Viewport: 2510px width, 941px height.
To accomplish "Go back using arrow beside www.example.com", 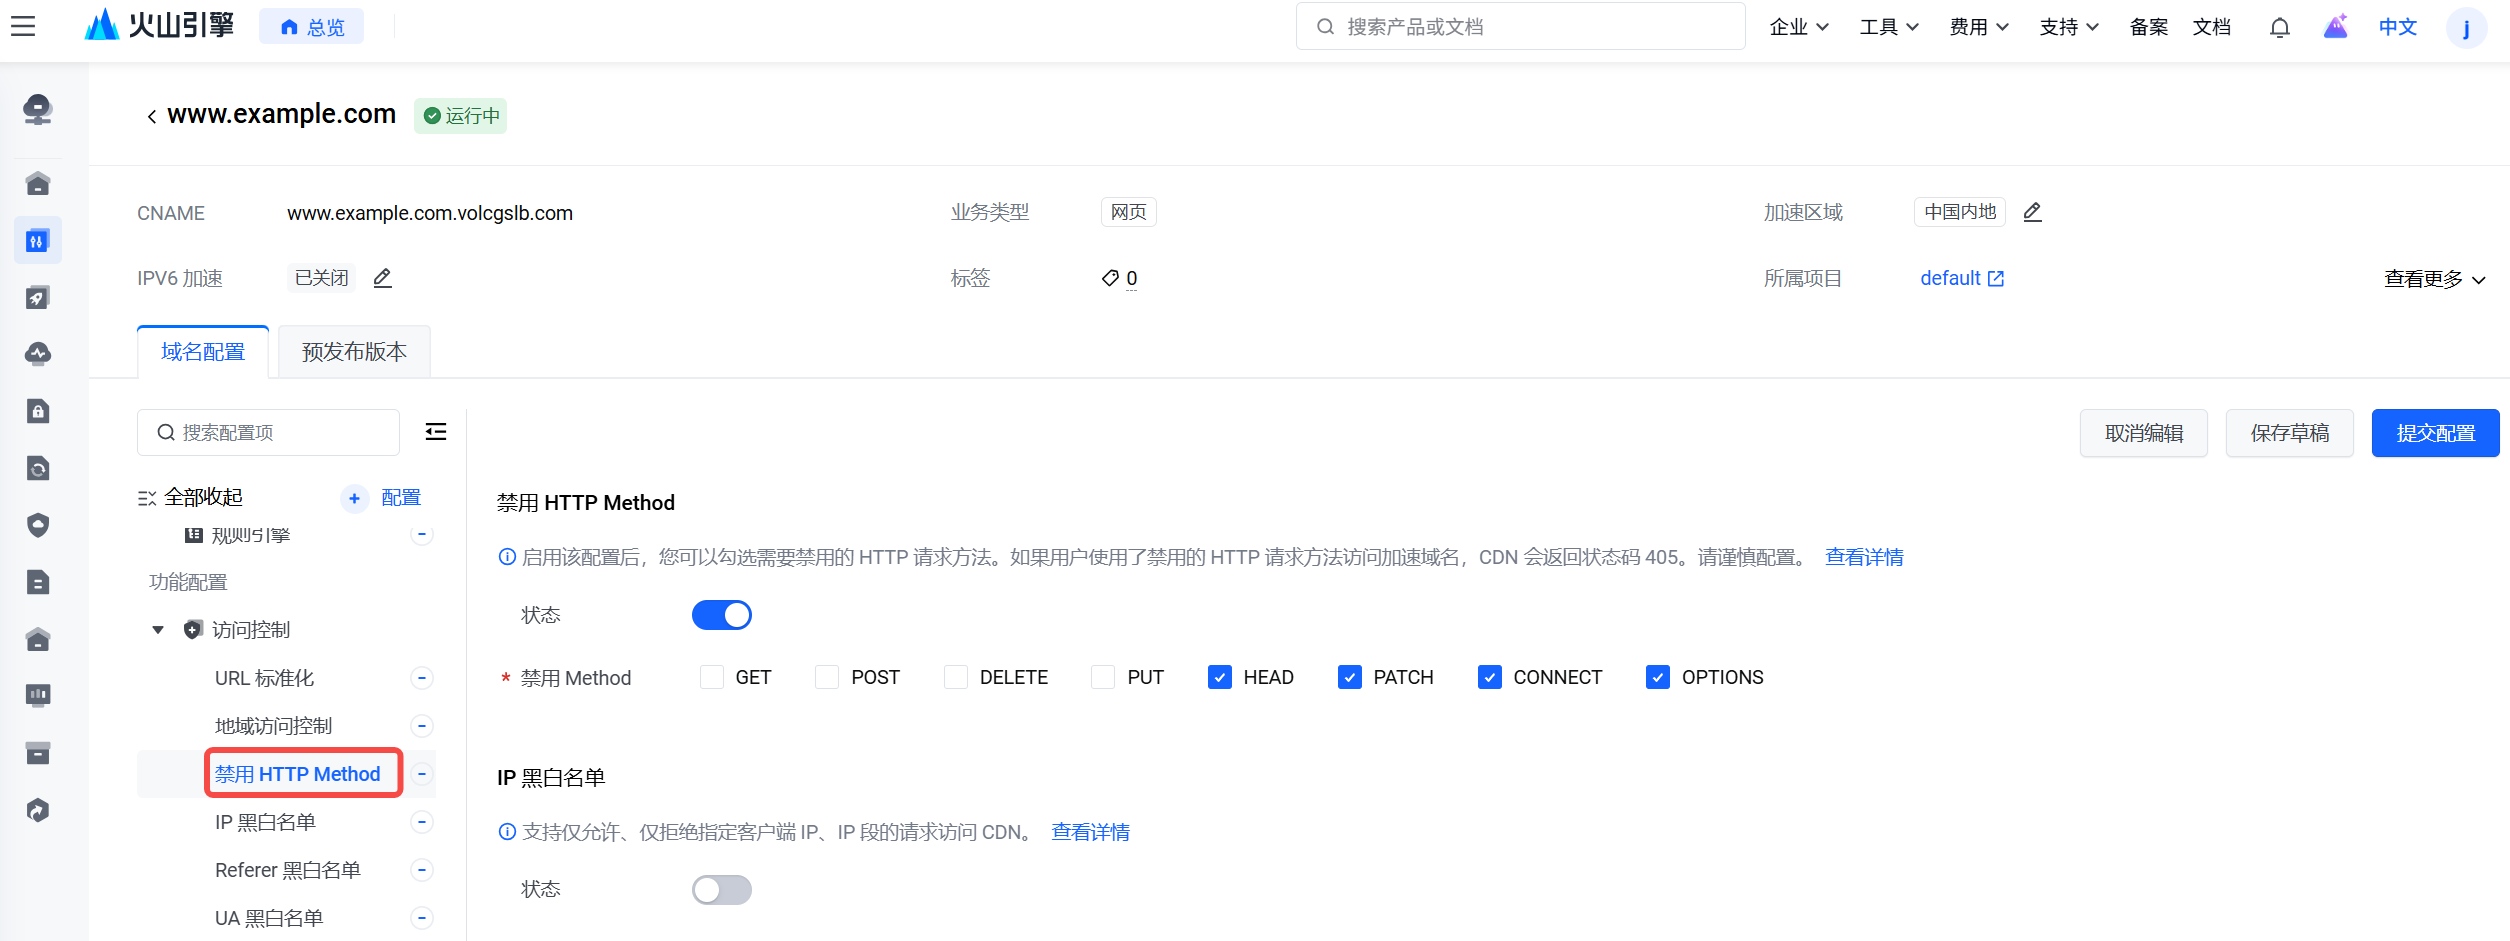I will point(151,116).
